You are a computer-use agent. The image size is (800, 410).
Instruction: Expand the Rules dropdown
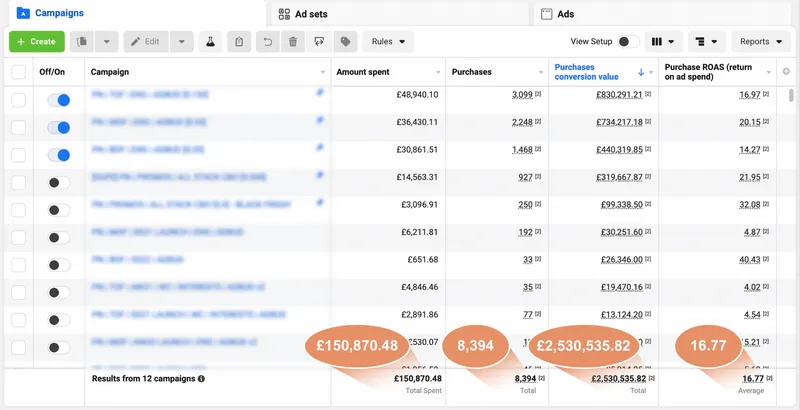[x=387, y=42]
